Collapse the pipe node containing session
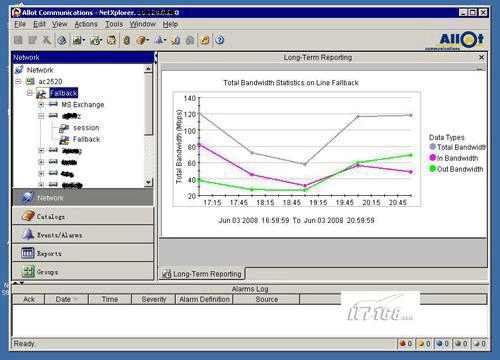The height and width of the screenshot is (360, 500). [41, 116]
